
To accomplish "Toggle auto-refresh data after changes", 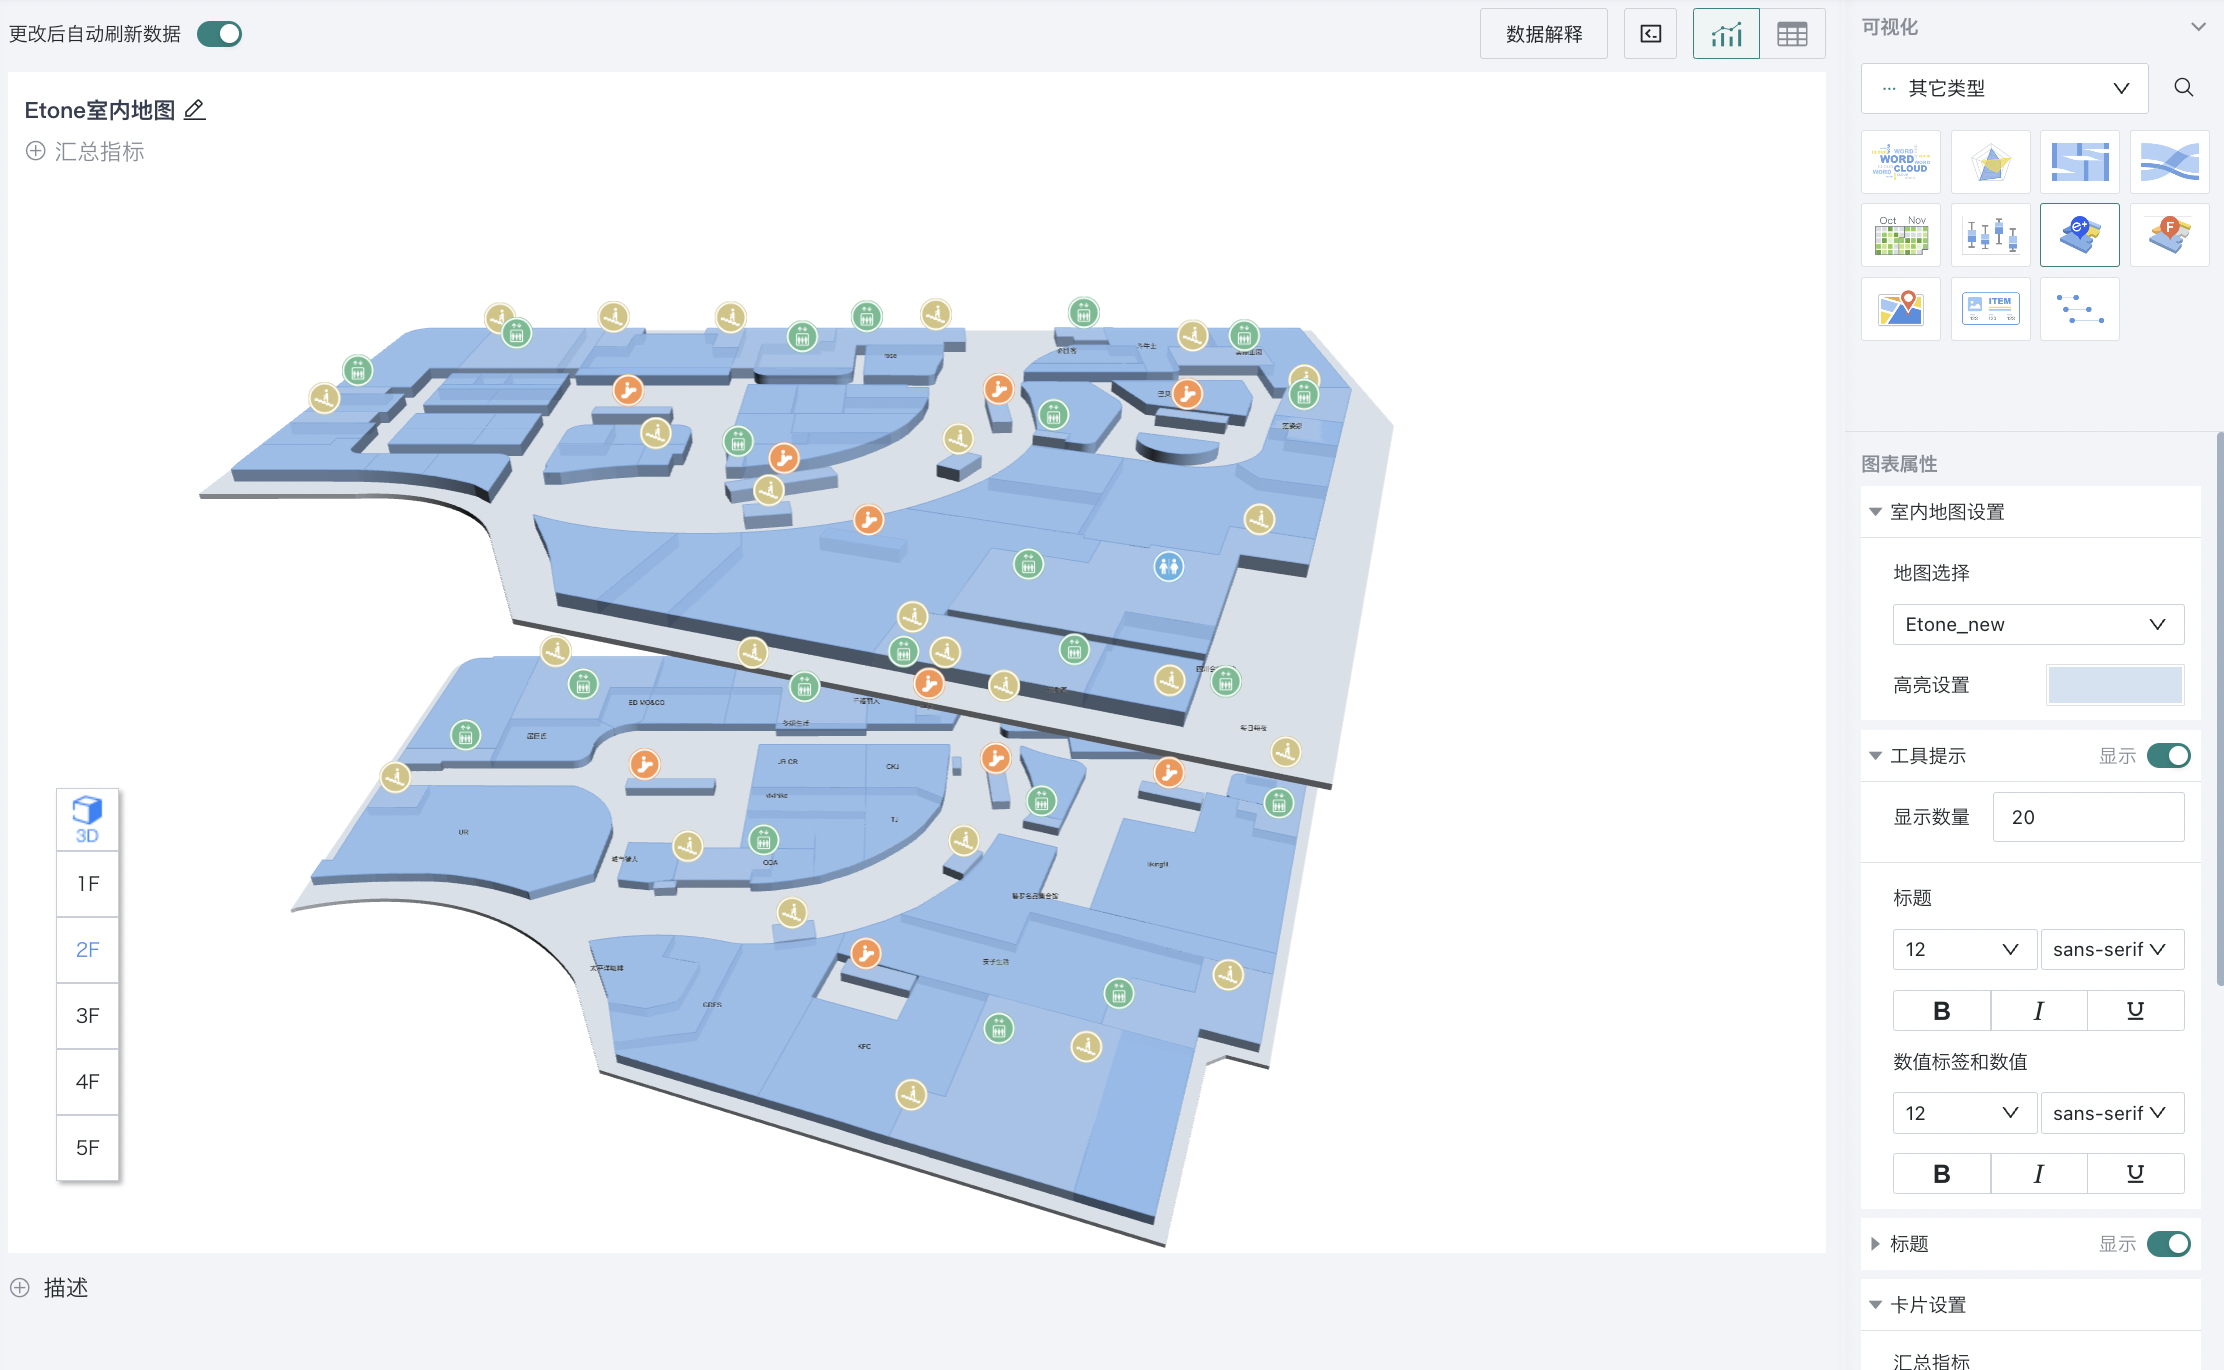I will pyautogui.click(x=219, y=34).
